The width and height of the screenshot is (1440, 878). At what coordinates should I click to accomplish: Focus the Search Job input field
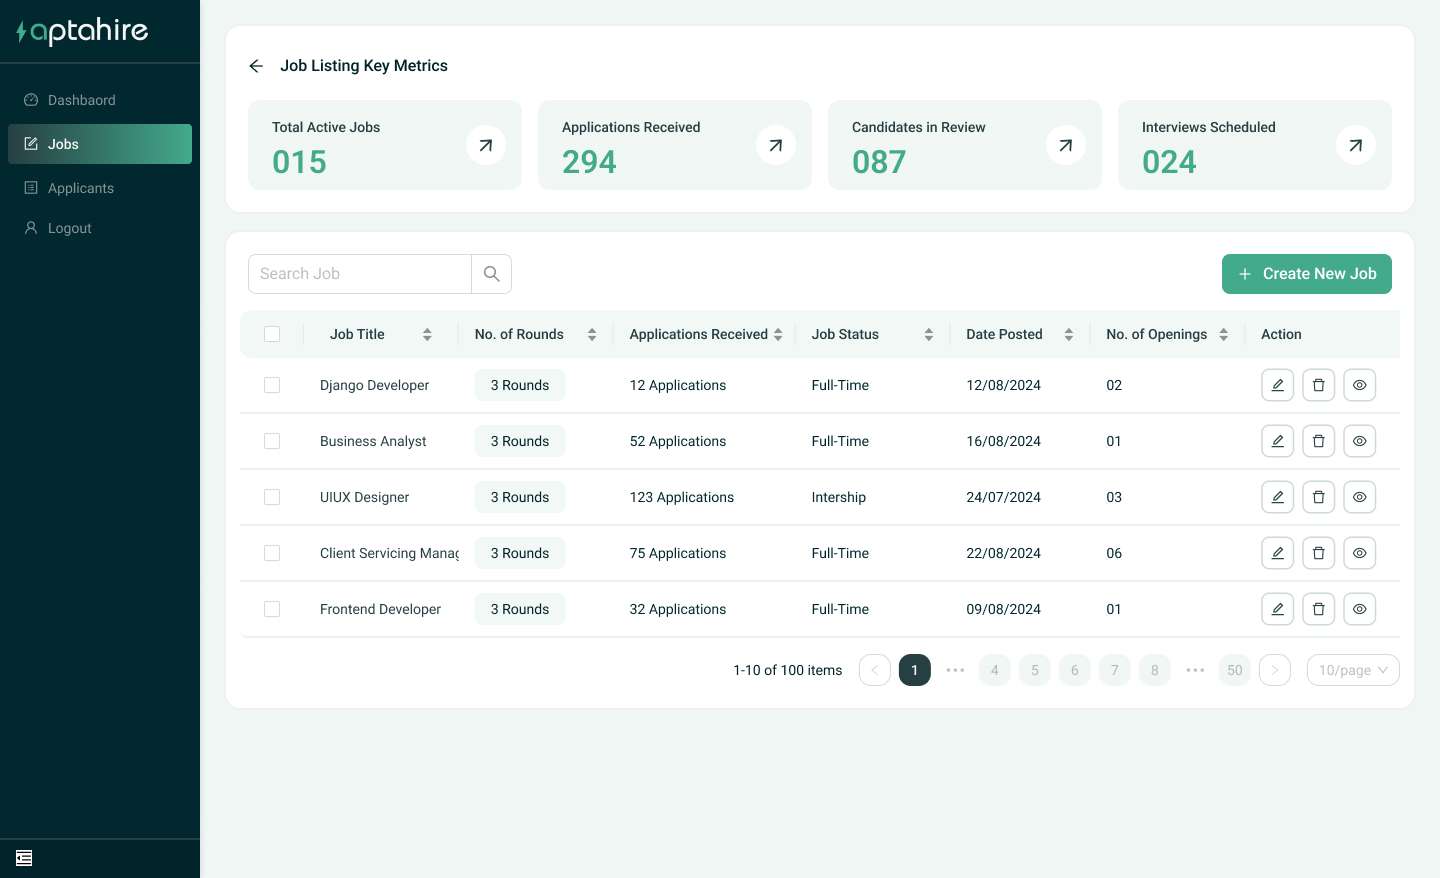359,274
